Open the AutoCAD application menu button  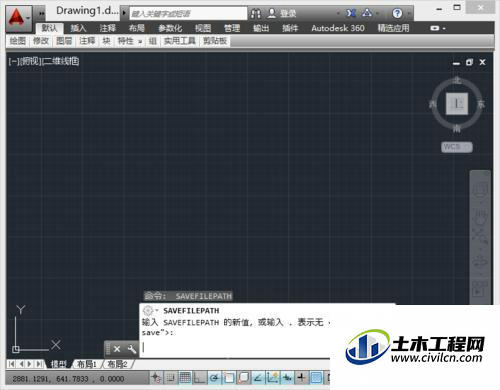[x=19, y=18]
